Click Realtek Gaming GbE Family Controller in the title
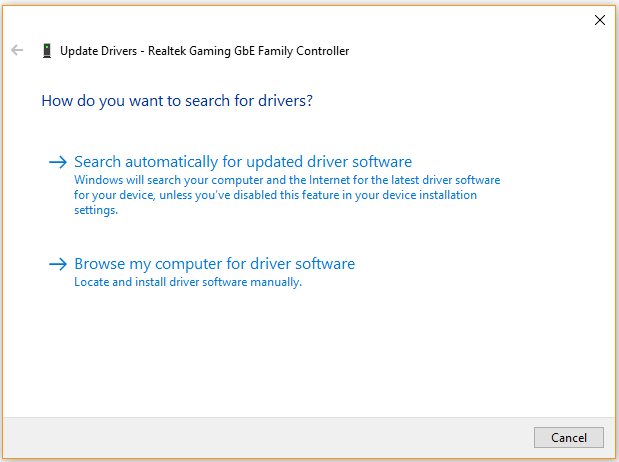Image resolution: width=619 pixels, height=462 pixels. pos(248,51)
